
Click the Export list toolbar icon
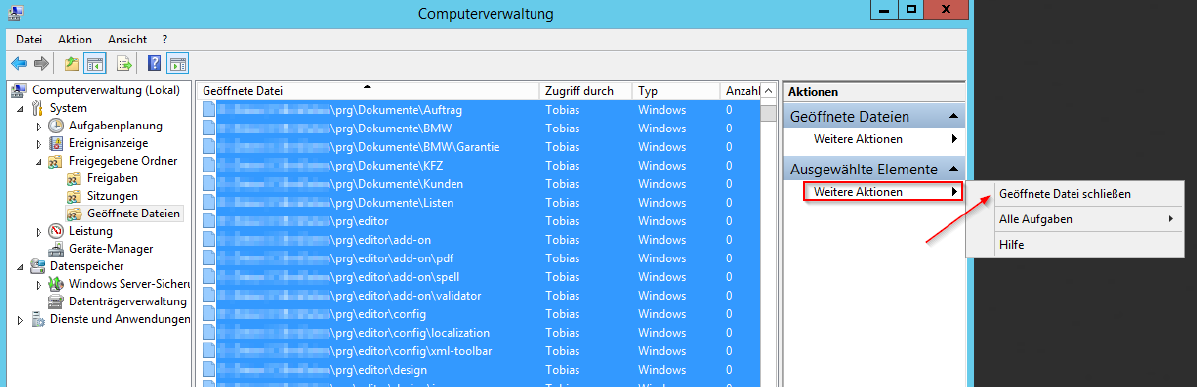[124, 63]
